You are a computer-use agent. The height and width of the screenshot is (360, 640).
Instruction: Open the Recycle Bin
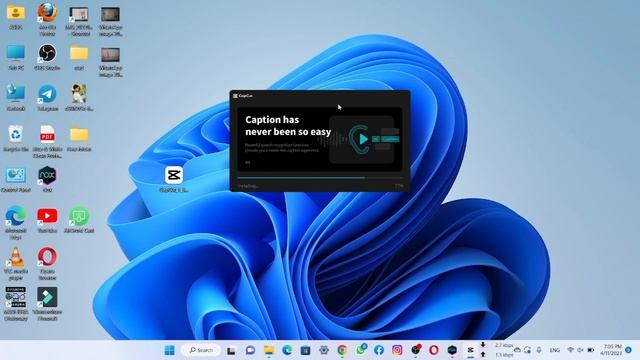(16, 135)
